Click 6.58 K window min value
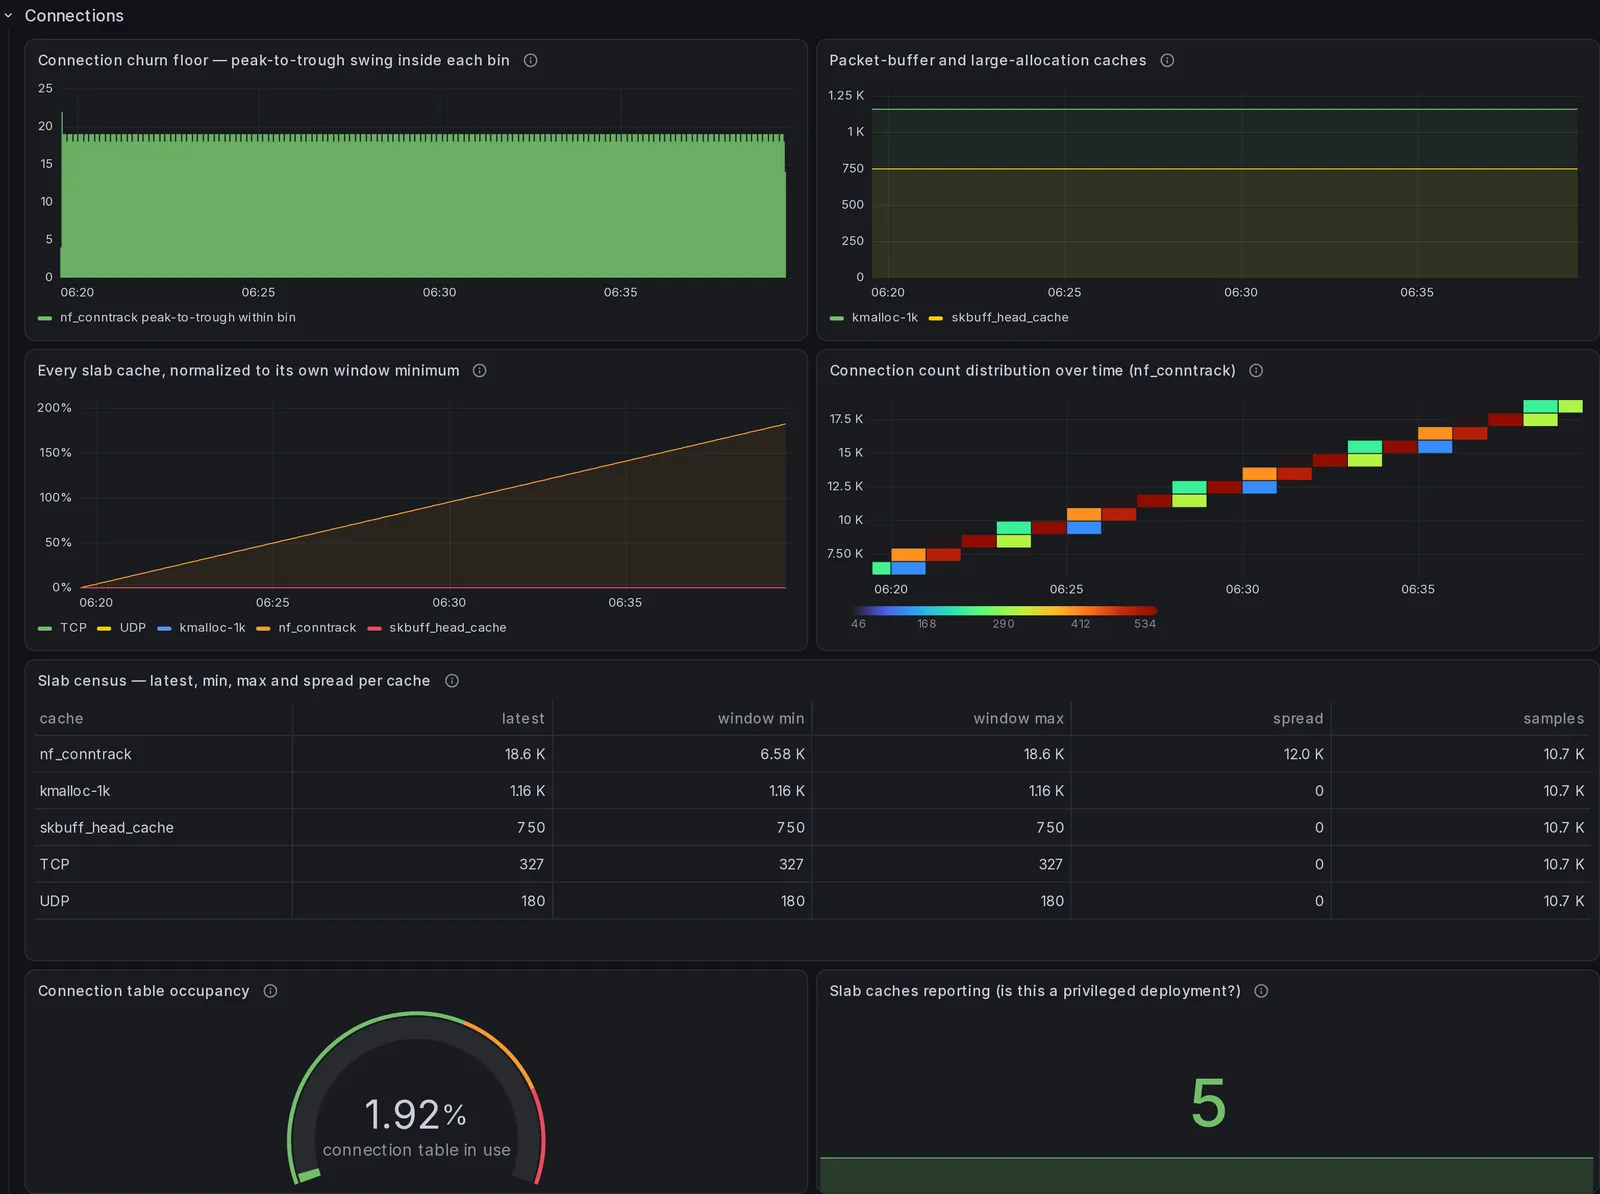Image resolution: width=1600 pixels, height=1194 pixels. click(782, 754)
